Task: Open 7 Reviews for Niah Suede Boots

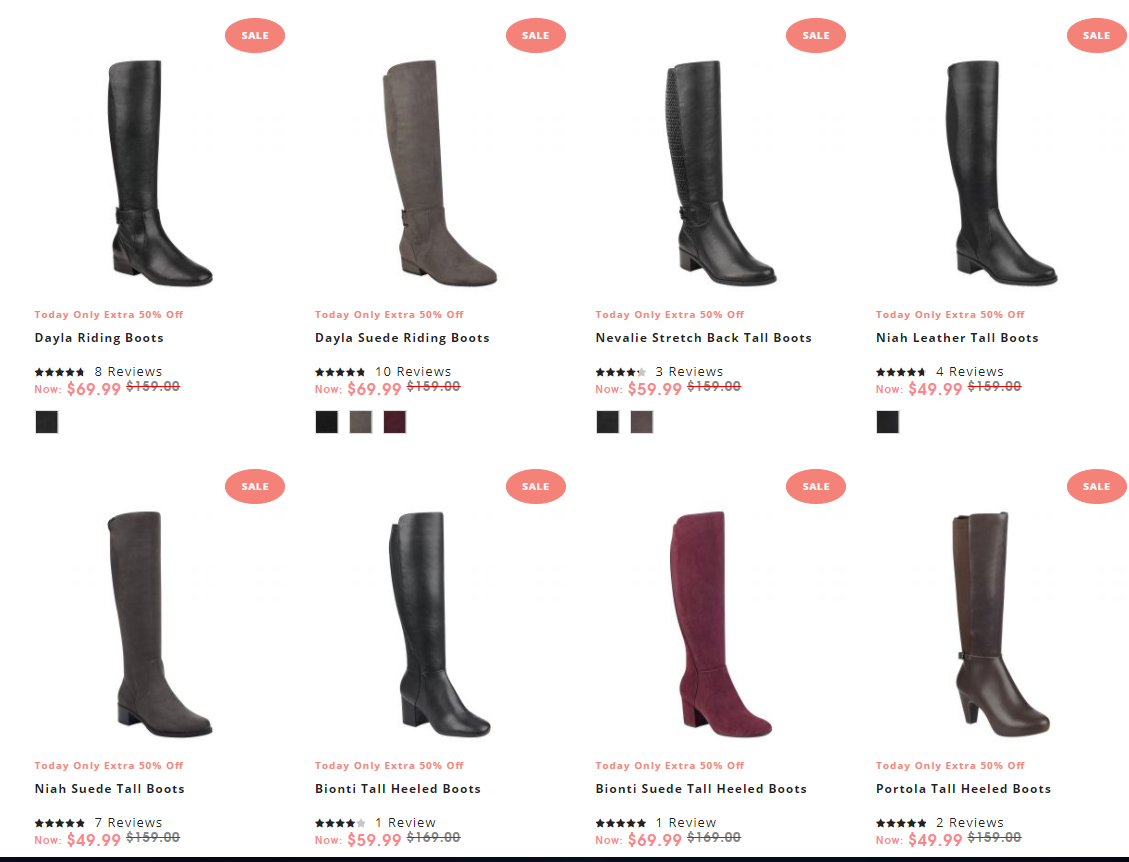Action: tap(128, 822)
